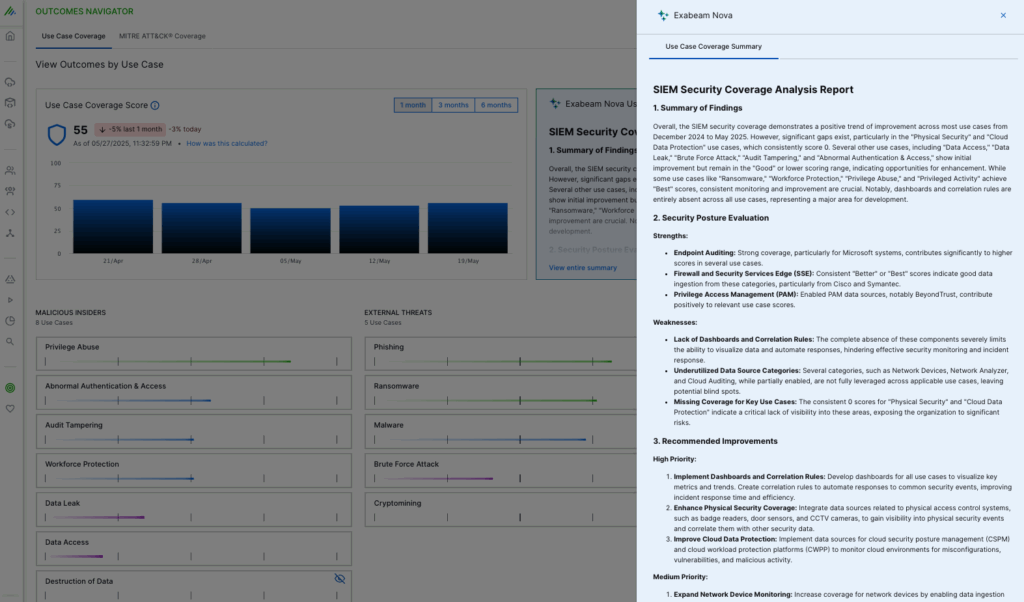Image resolution: width=1024 pixels, height=602 pixels.
Task: Open Home from the left sidebar
Action: (10, 35)
